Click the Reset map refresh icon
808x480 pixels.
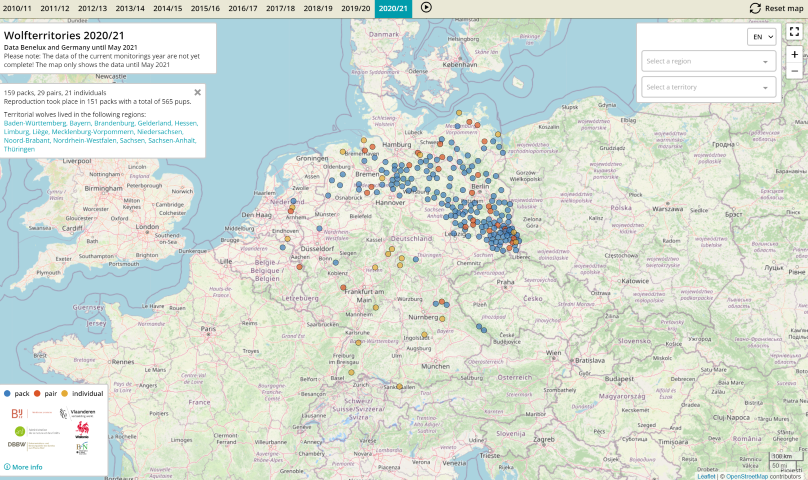755,8
